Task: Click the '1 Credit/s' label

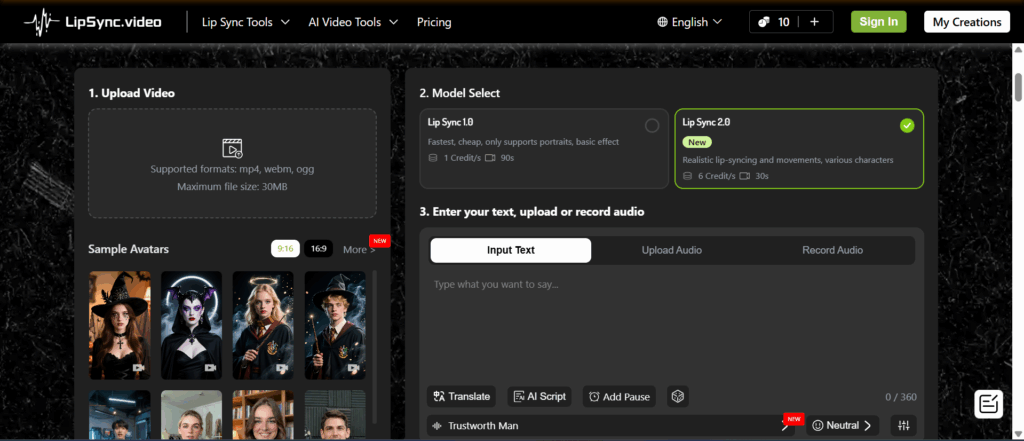Action: pos(462,158)
